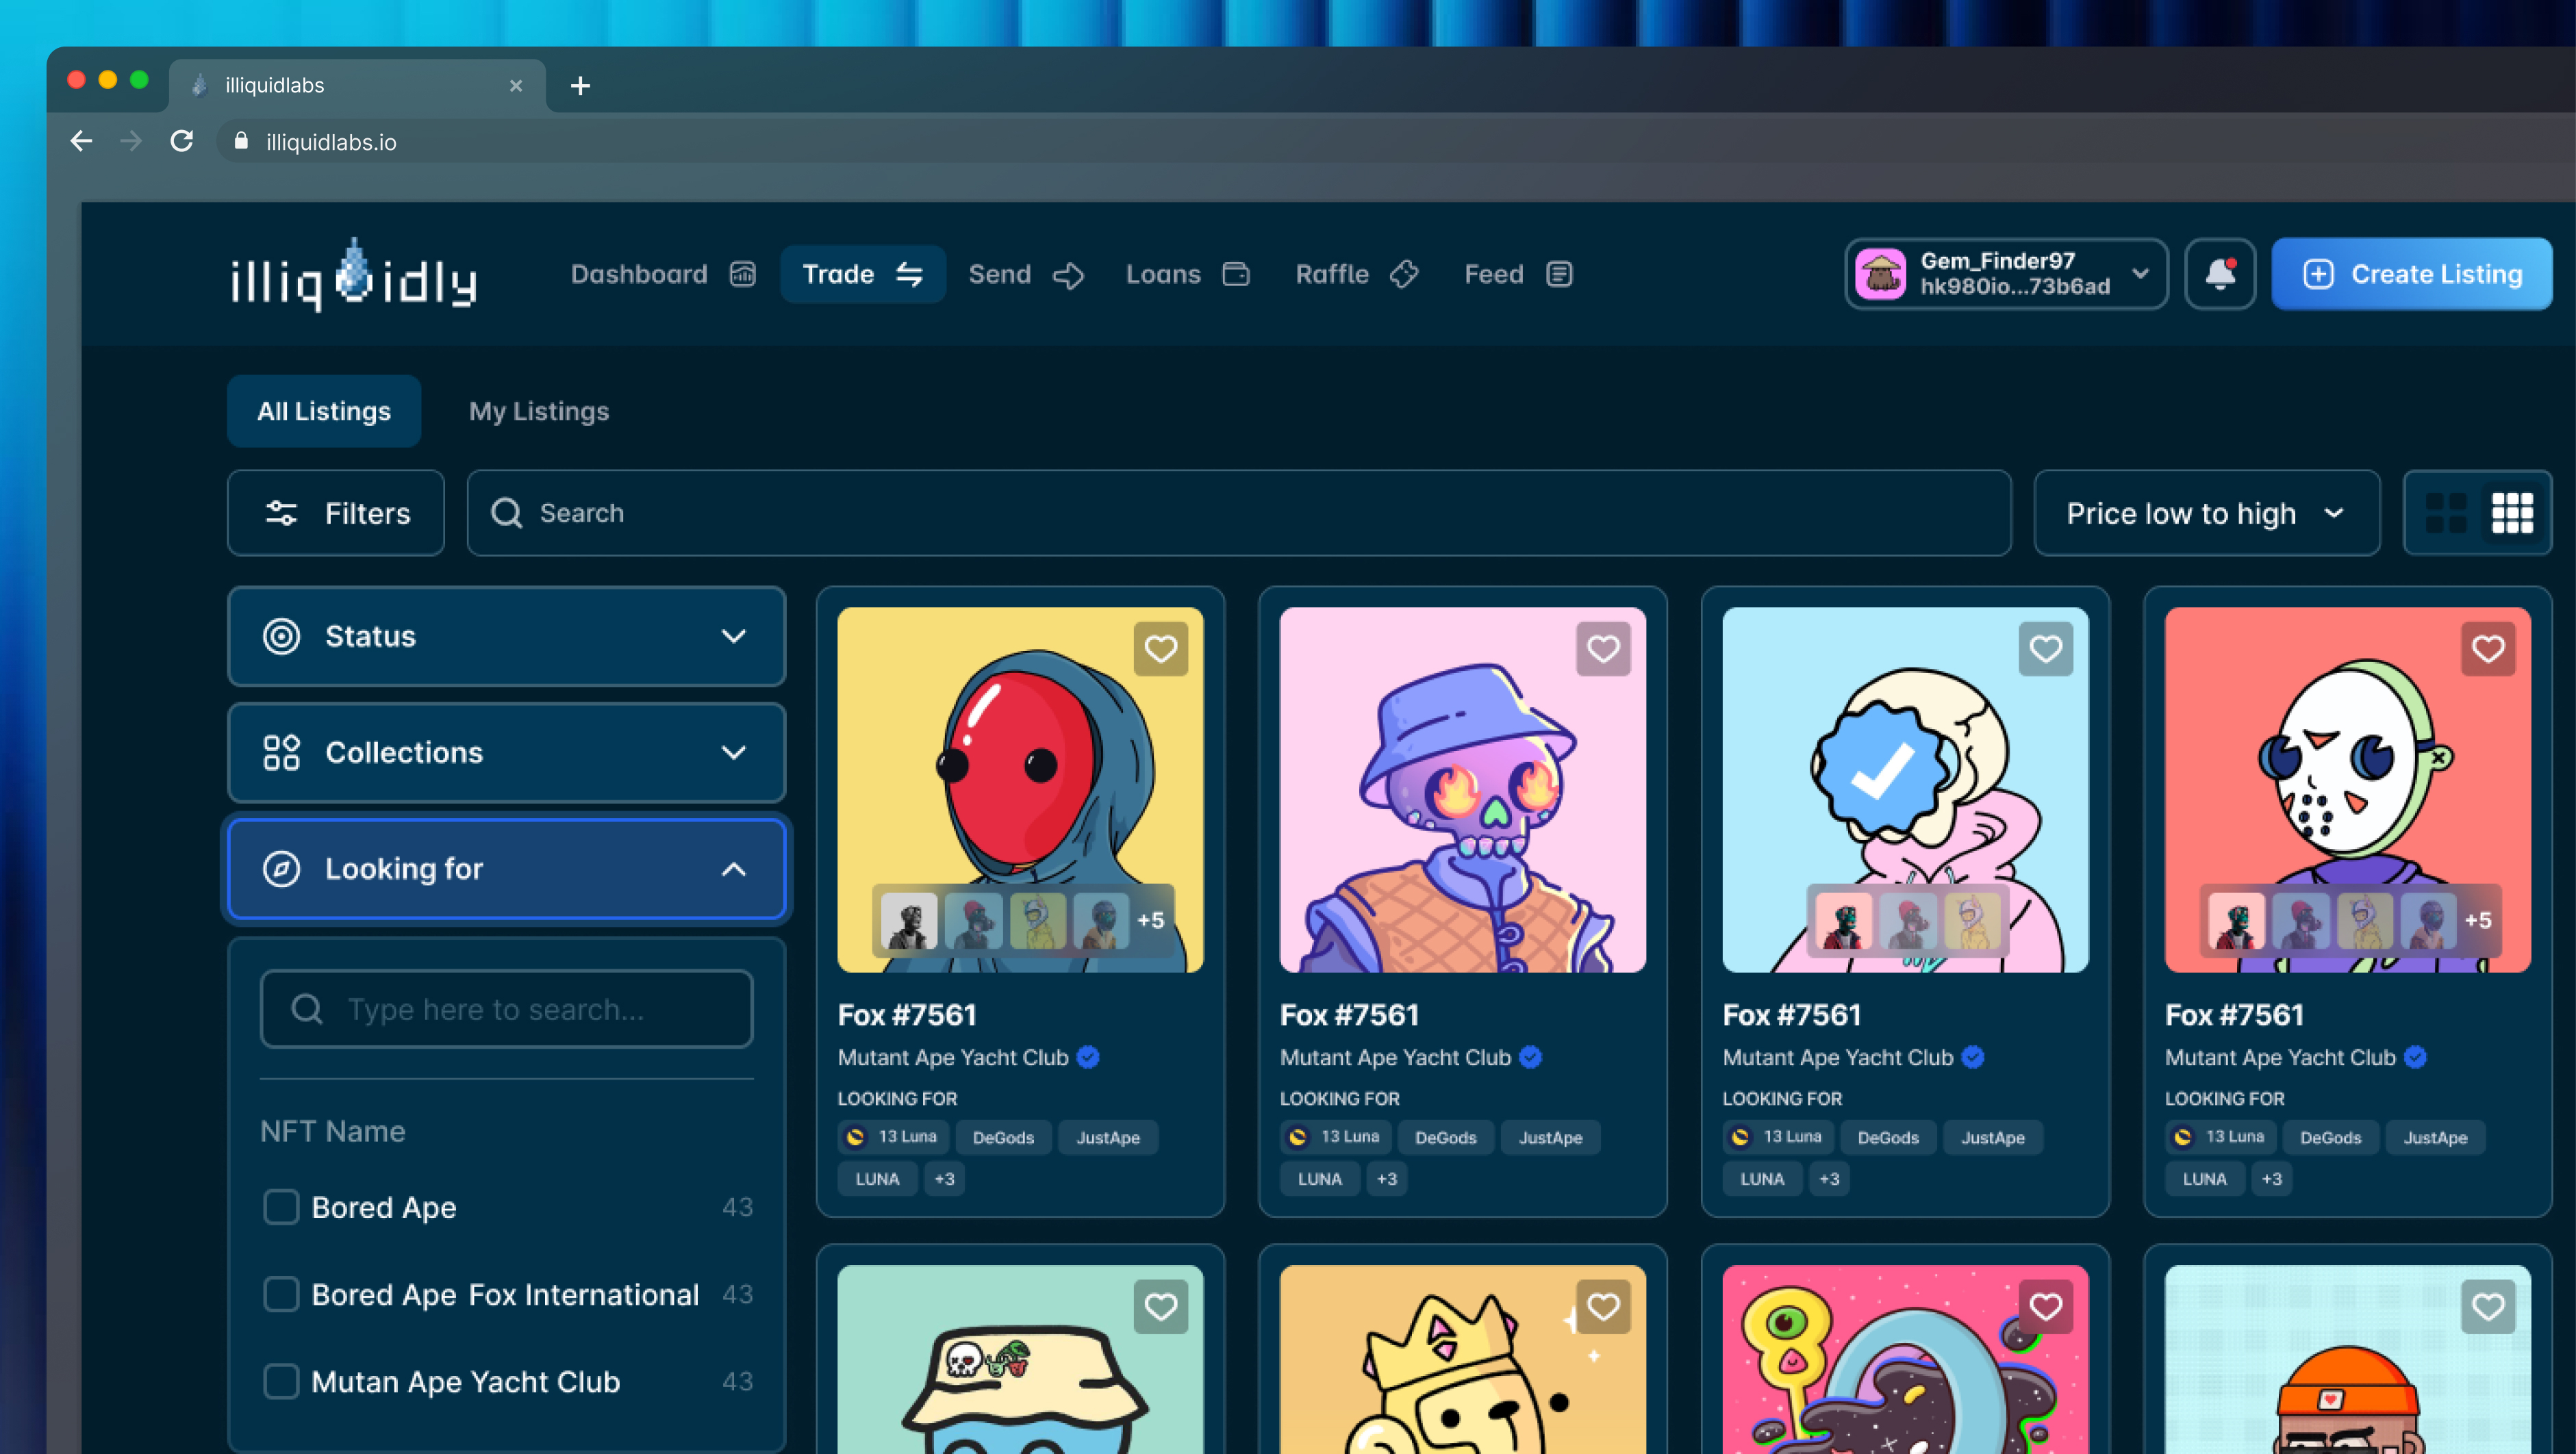The height and width of the screenshot is (1454, 2576).
Task: Toggle the Filters button
Action: tap(336, 513)
